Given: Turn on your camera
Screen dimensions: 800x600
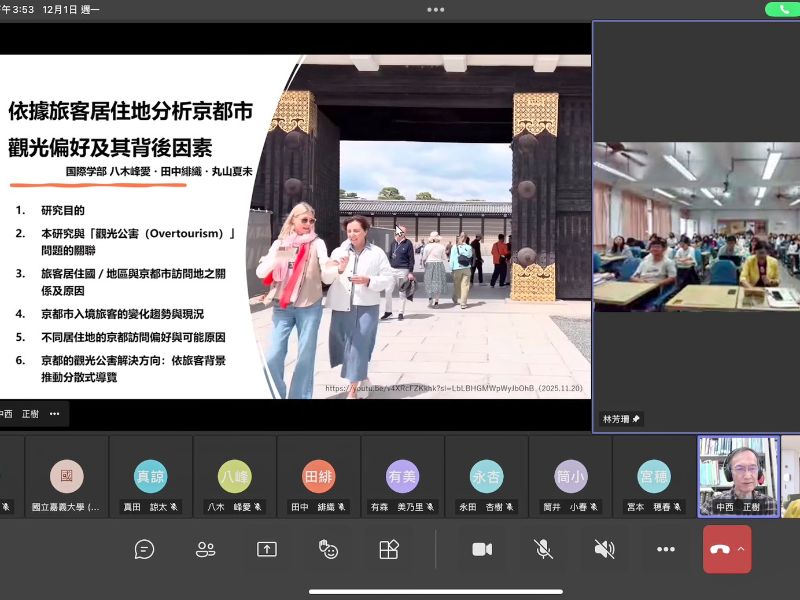Looking at the screenshot, I should tap(483, 549).
